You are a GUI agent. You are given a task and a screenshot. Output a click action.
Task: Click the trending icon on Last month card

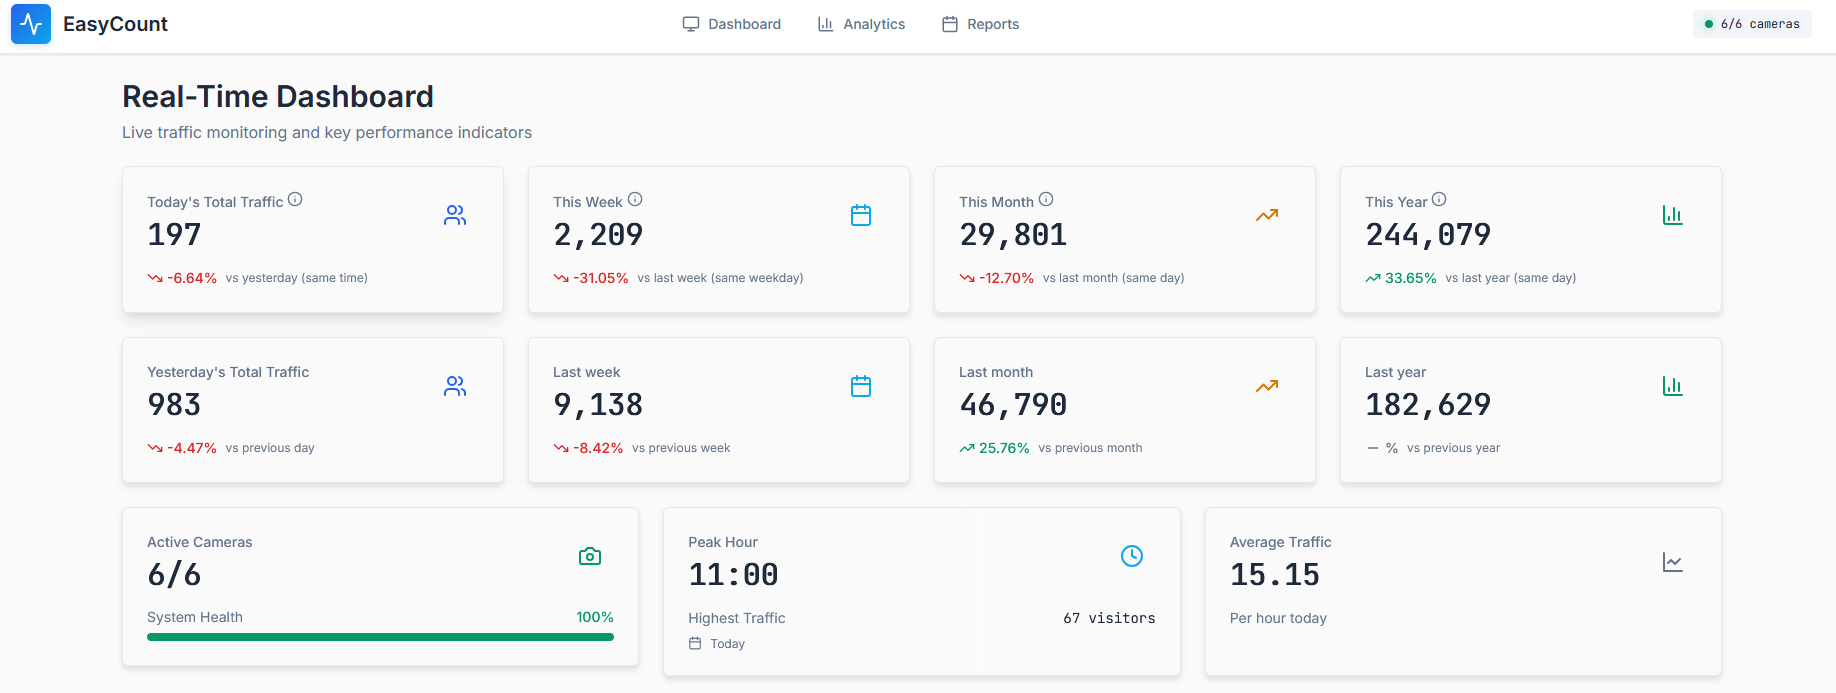[x=1267, y=386]
